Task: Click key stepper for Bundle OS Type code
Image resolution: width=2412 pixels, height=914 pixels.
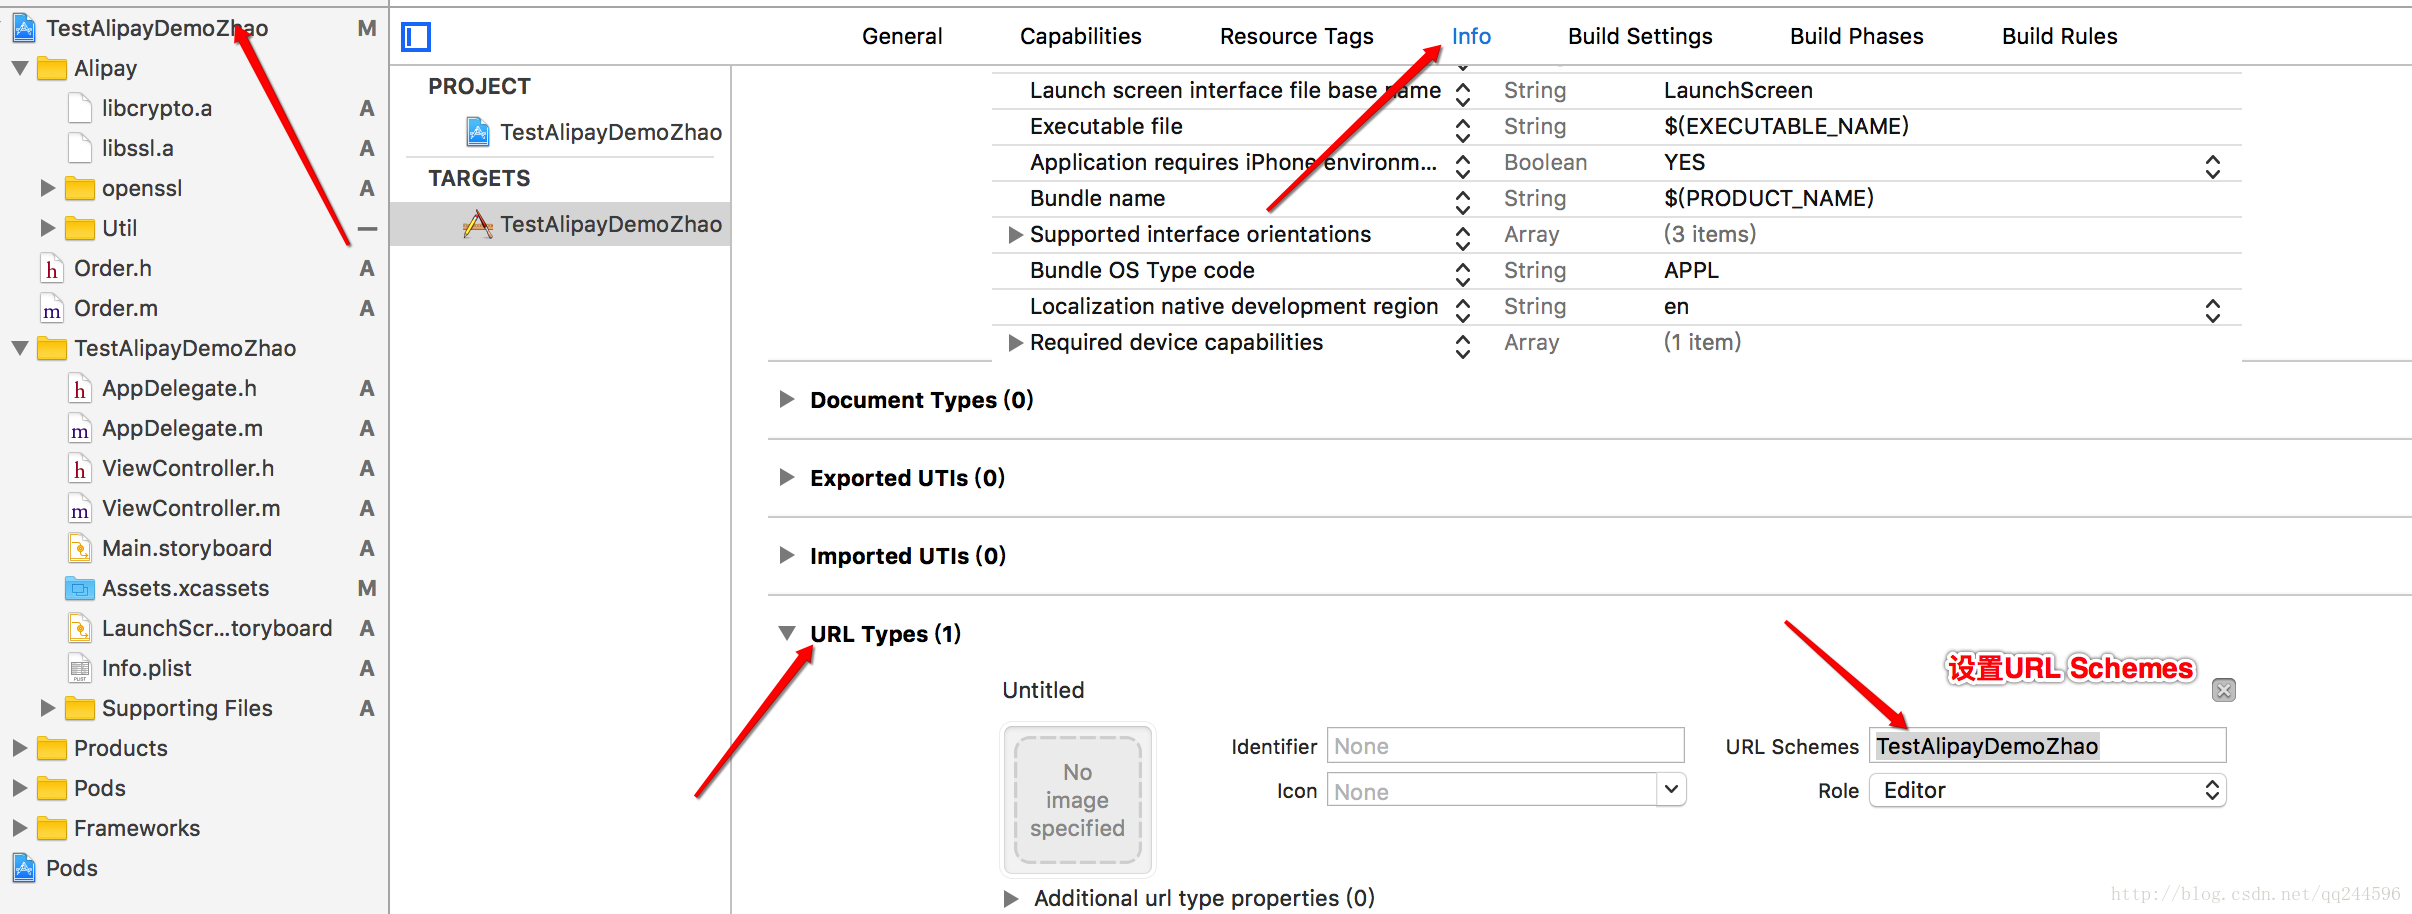Action: coord(1463,274)
